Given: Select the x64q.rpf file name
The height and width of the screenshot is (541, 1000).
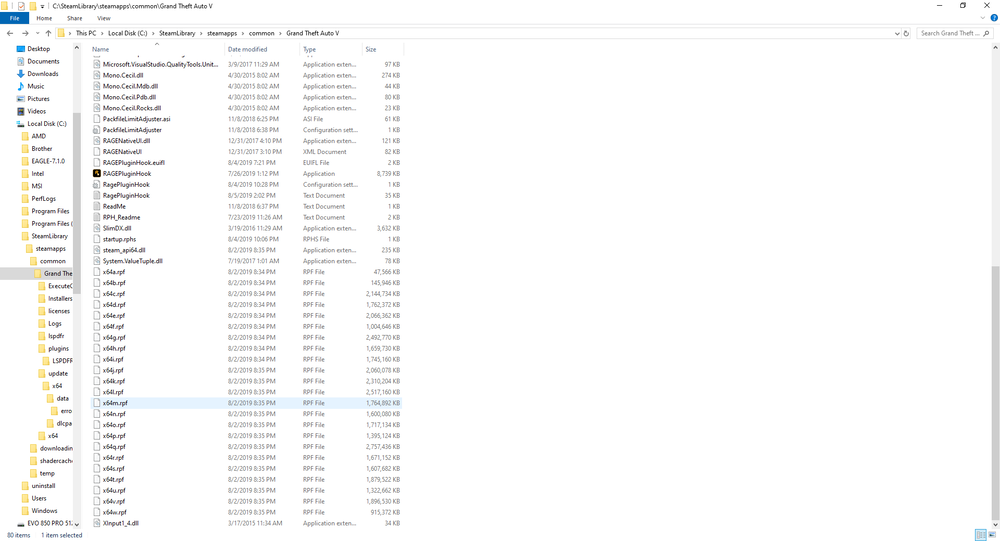Looking at the screenshot, I should 114,447.
